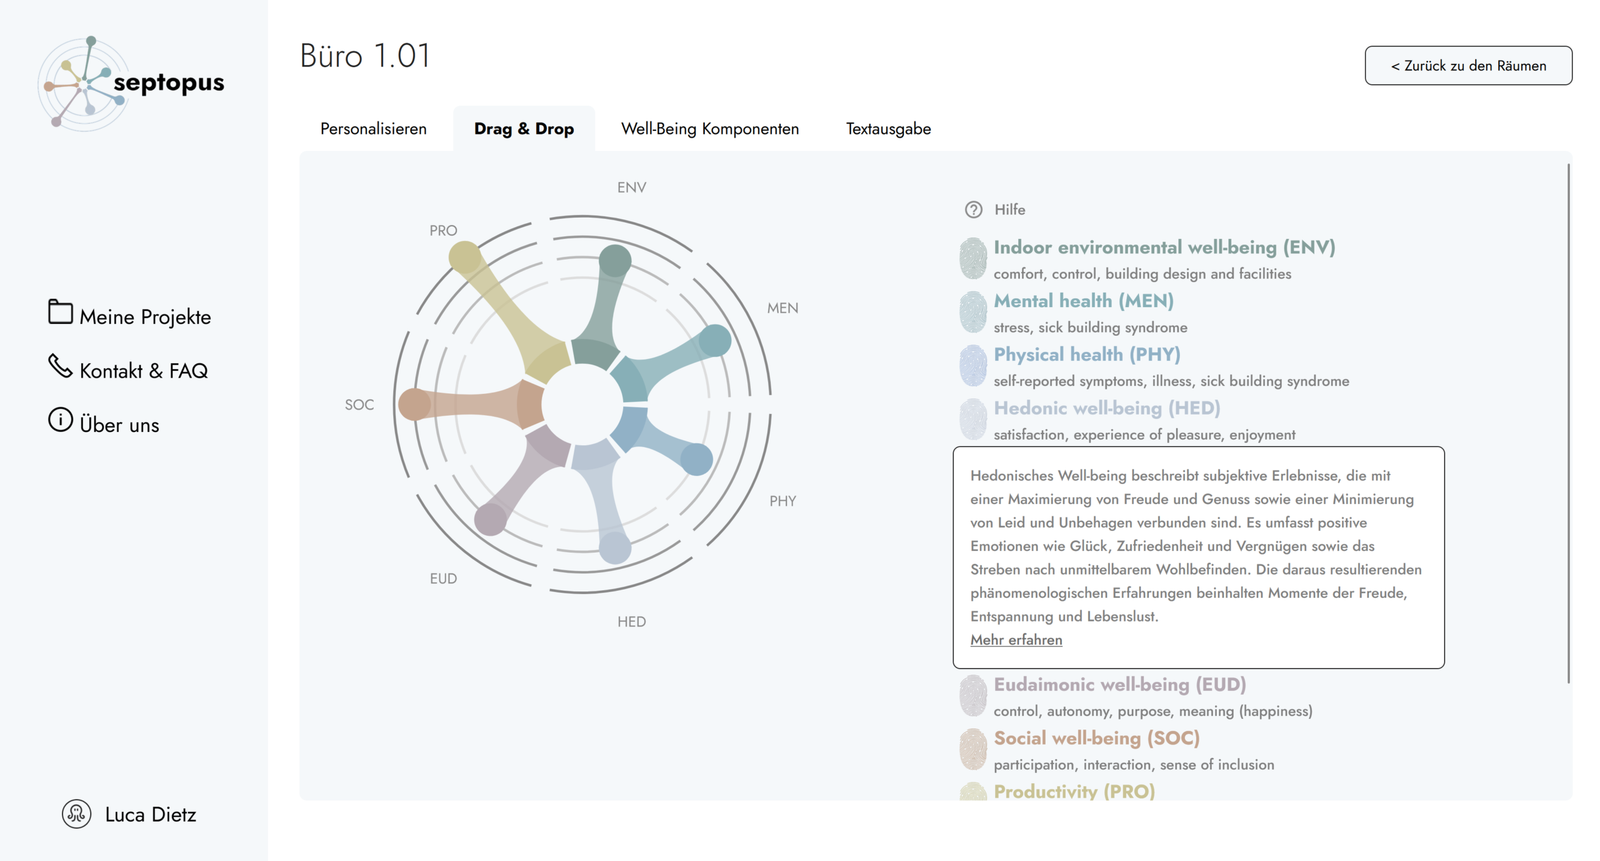
Task: Open the Well-Being Komponenten tab
Action: pos(709,129)
